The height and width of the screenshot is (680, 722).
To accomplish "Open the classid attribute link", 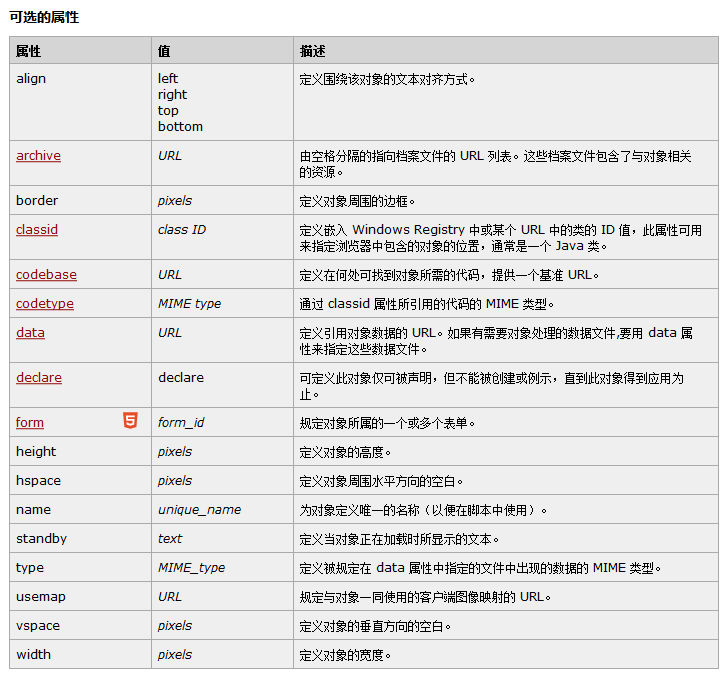I will 37,229.
